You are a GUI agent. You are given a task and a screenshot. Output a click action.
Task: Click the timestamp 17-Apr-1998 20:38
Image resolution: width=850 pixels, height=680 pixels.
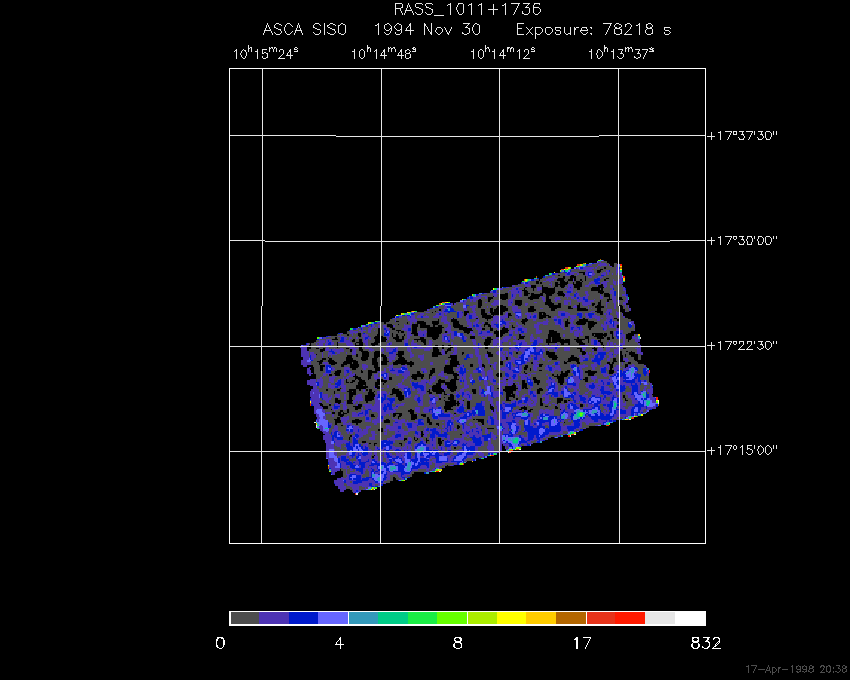796,669
